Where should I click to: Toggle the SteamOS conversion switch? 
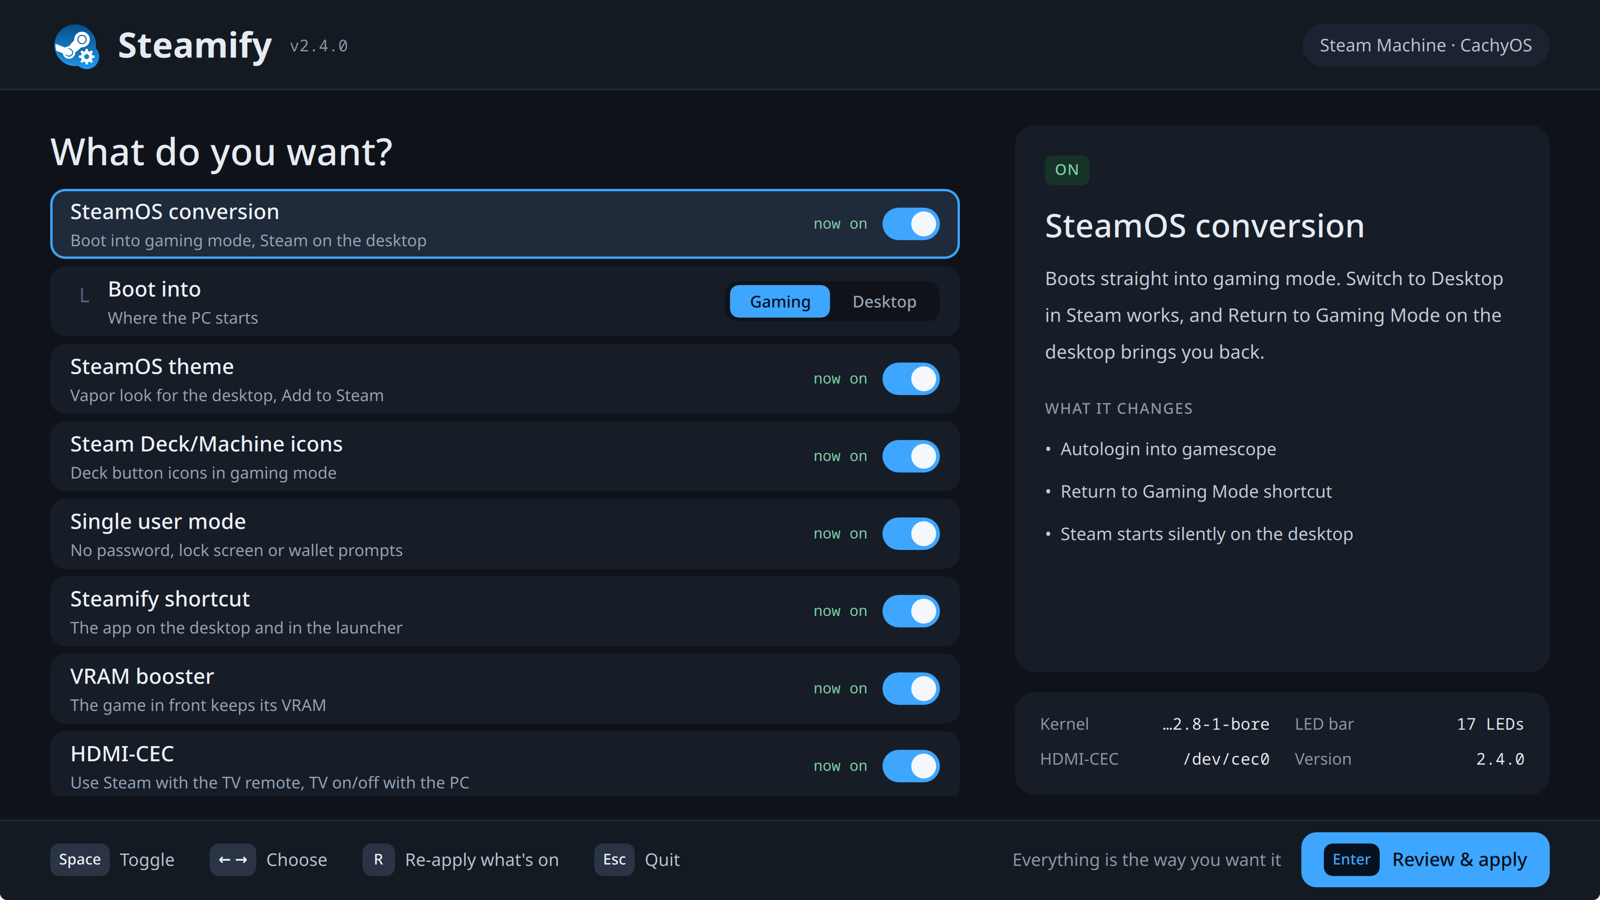click(x=911, y=224)
